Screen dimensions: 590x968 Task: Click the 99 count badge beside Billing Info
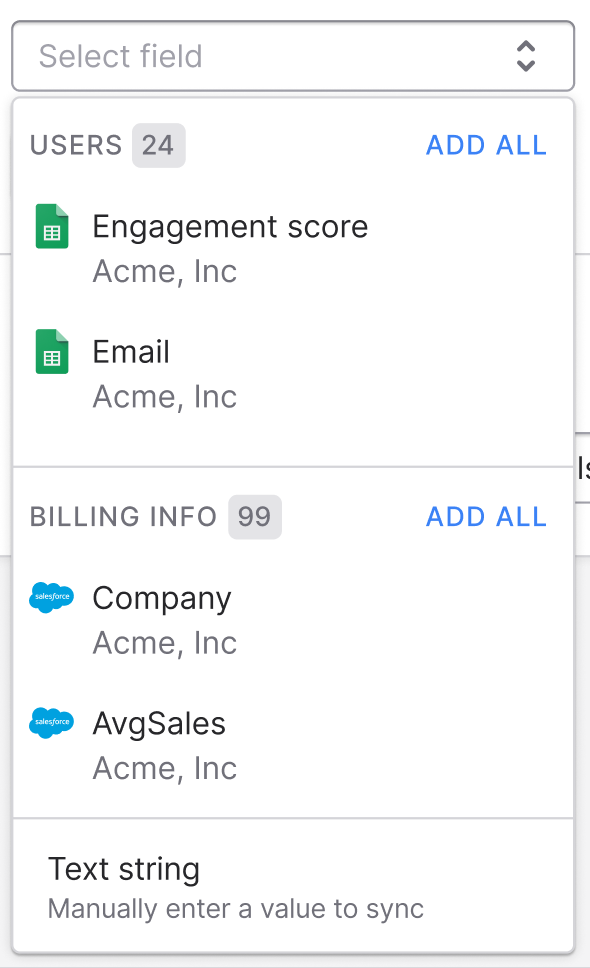(255, 517)
